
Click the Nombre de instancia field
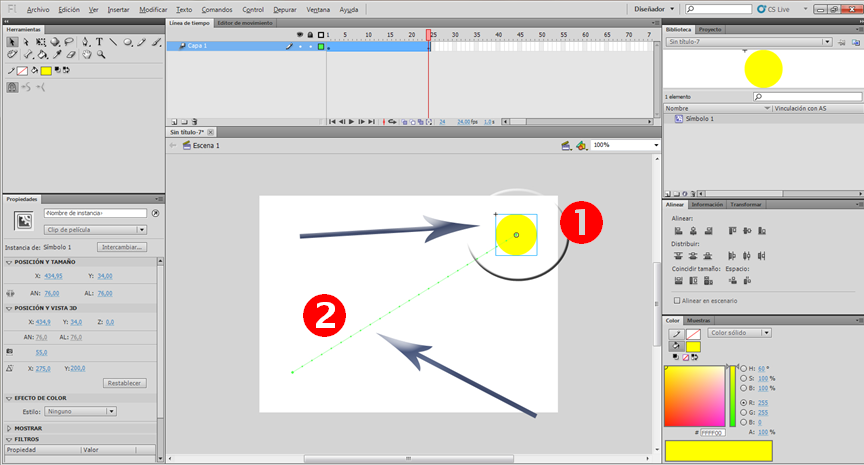tap(95, 213)
